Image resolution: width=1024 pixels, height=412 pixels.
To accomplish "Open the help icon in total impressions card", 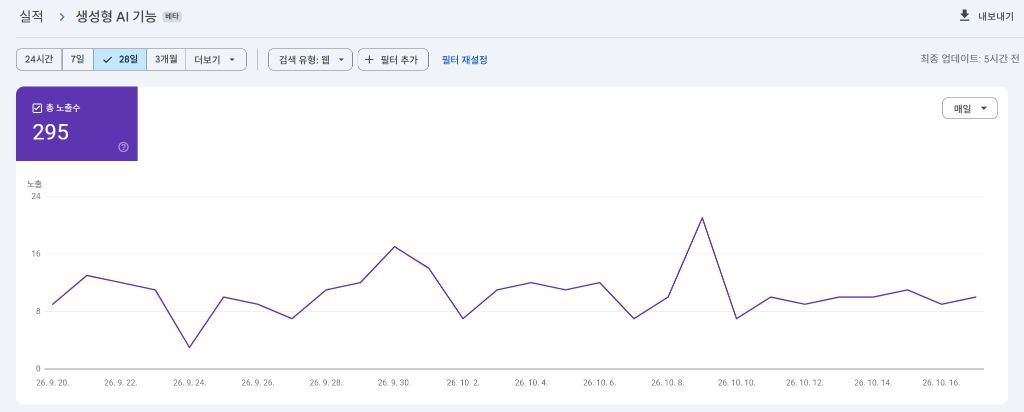I will click(123, 147).
